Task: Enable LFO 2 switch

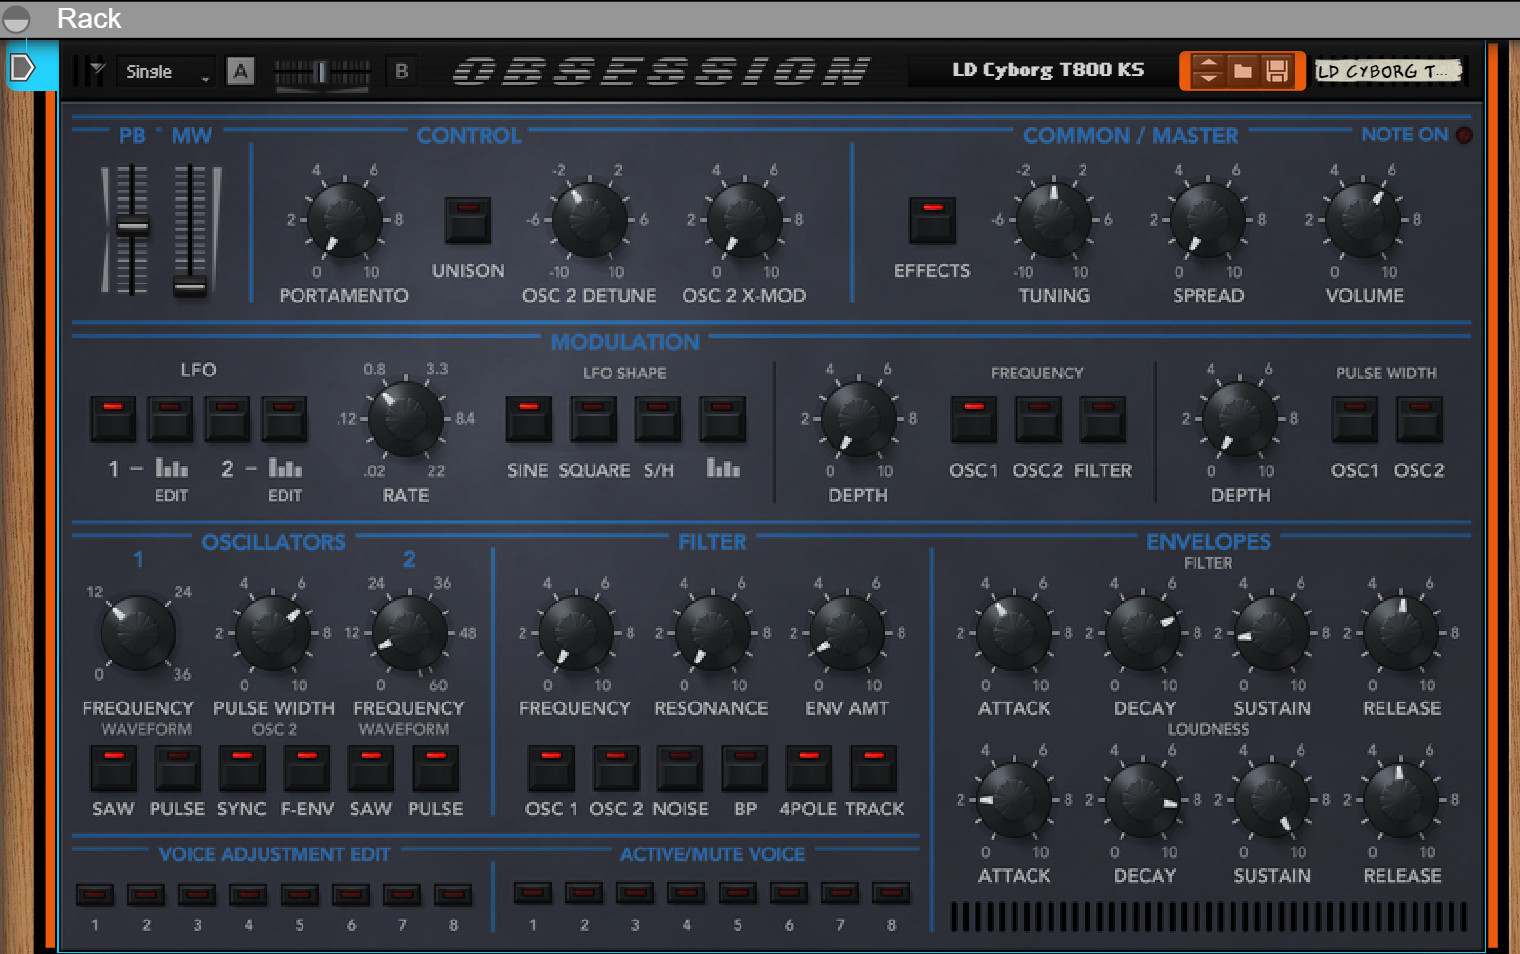Action: pyautogui.click(x=227, y=419)
